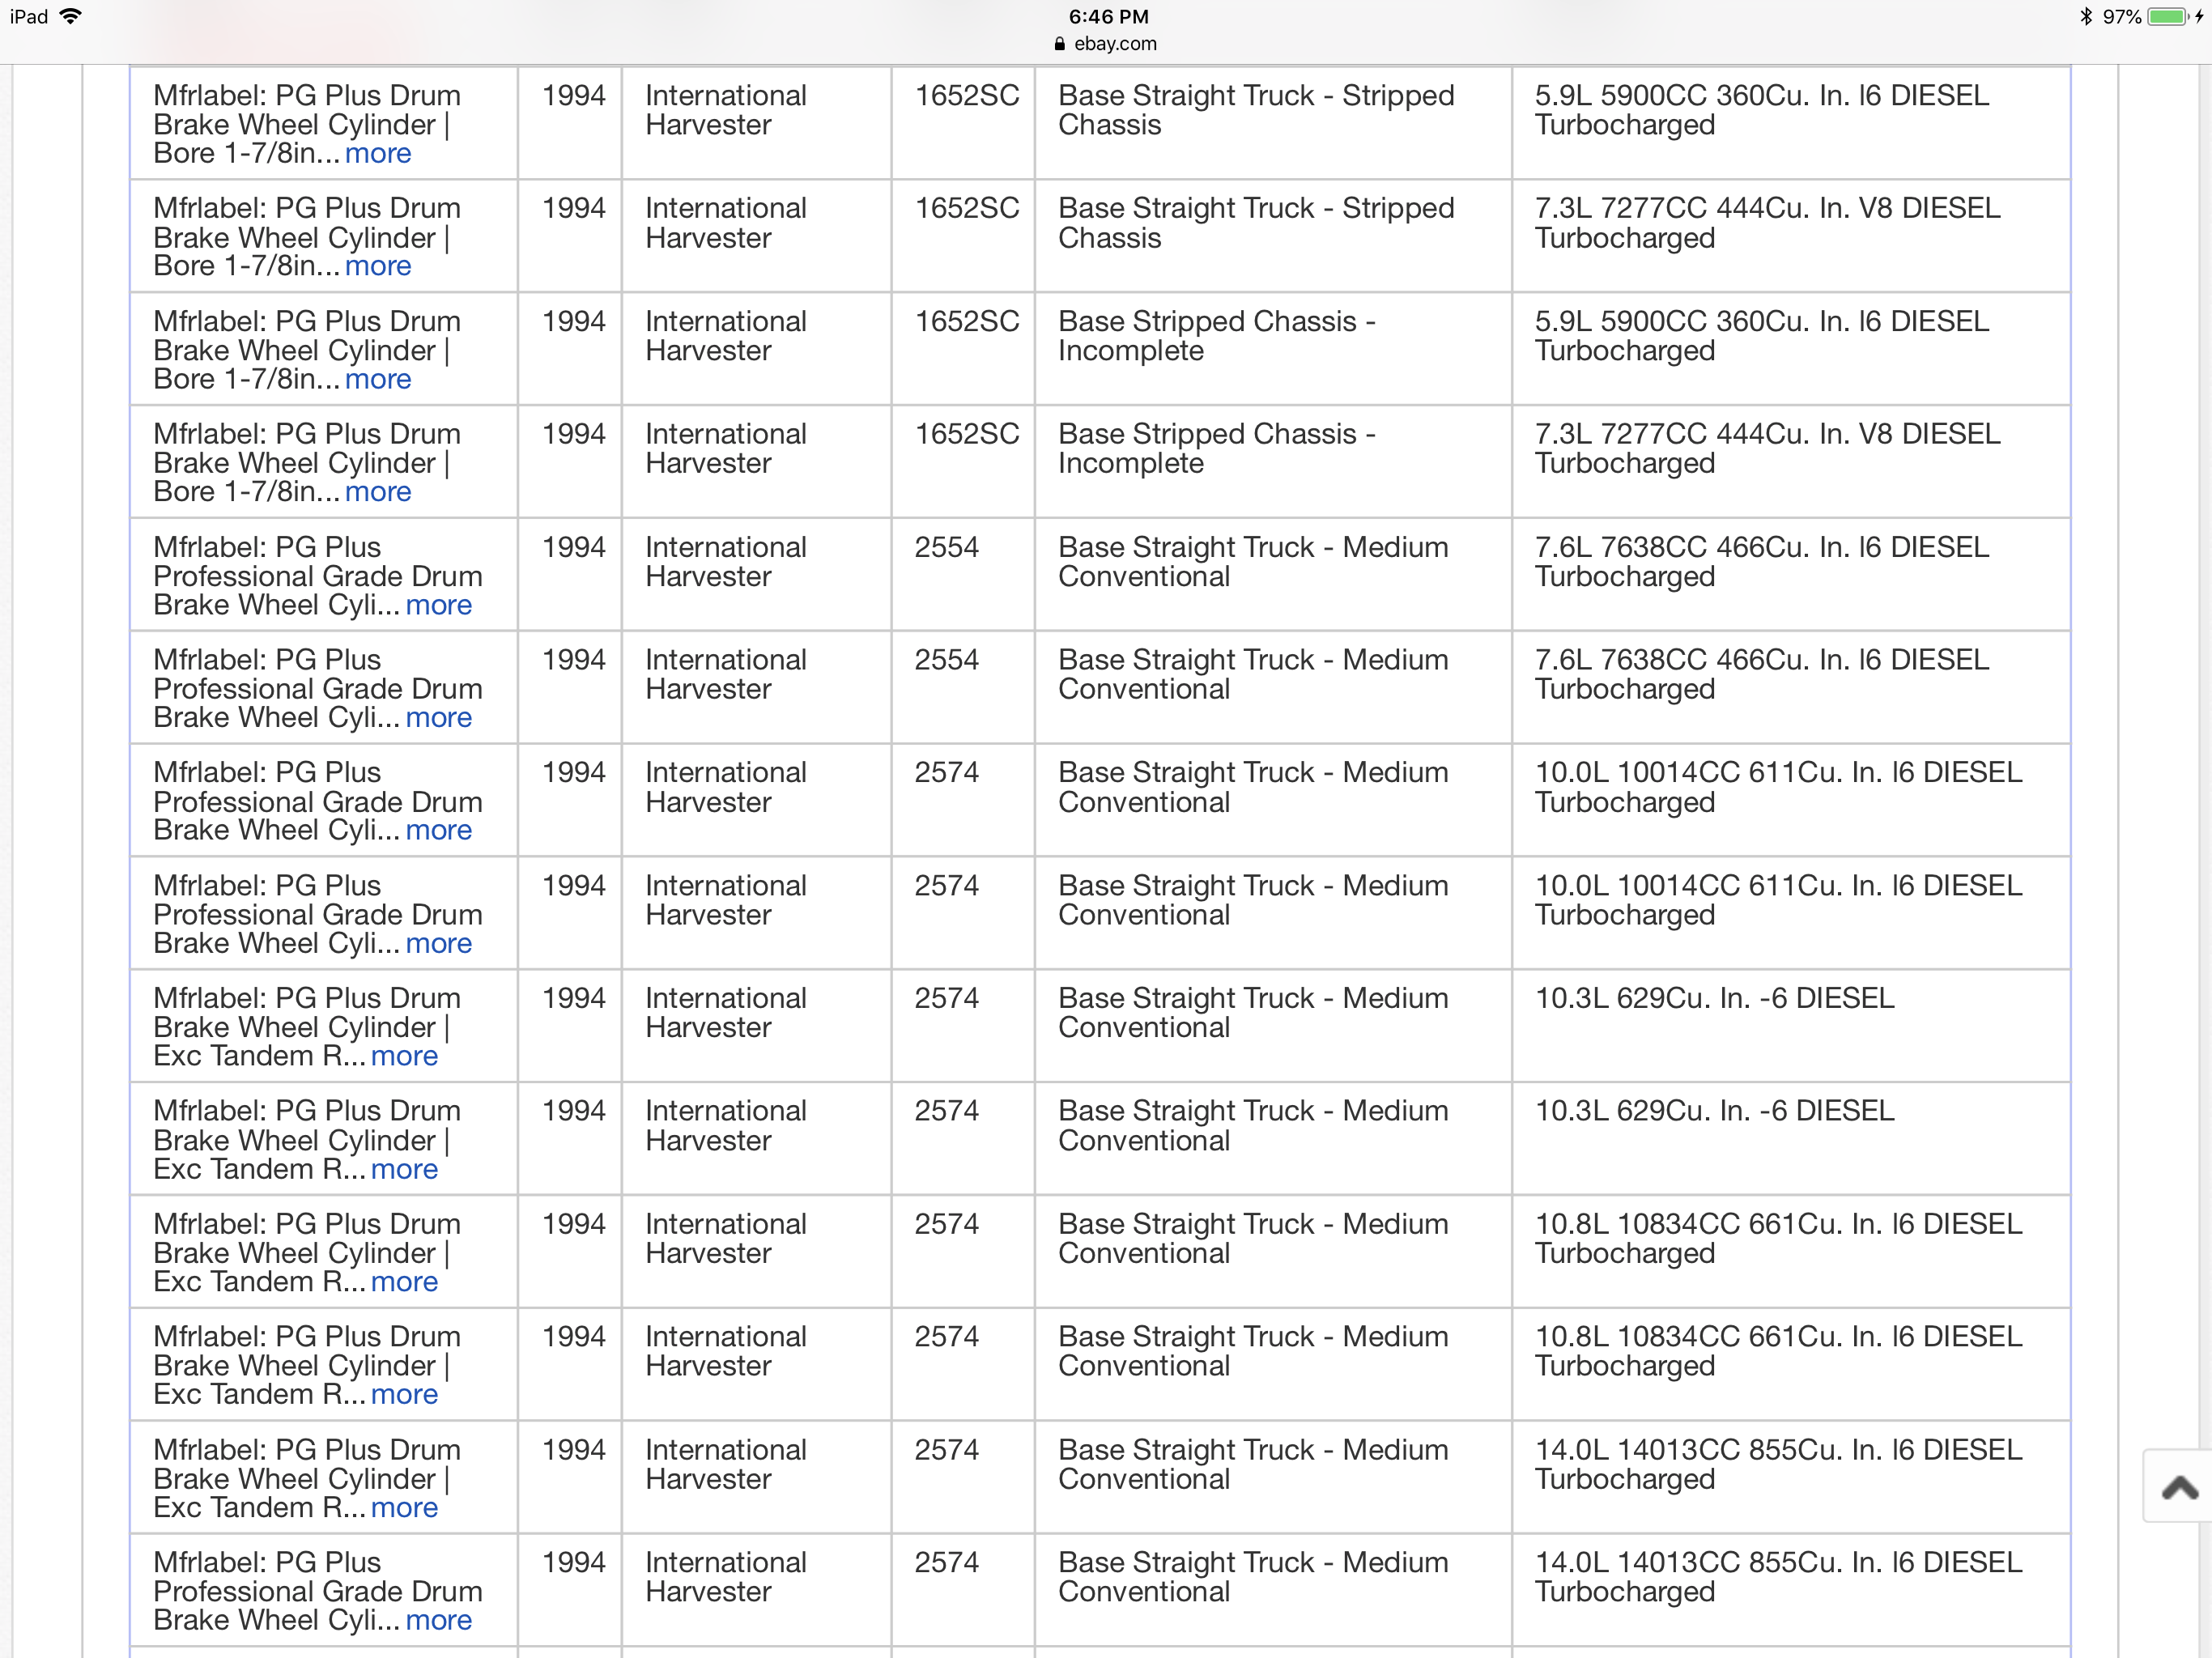The image size is (2212, 1658).
Task: Select '1652SC' model in Stripped Chassis Incomplete 7.3L row
Action: pyautogui.click(x=966, y=434)
